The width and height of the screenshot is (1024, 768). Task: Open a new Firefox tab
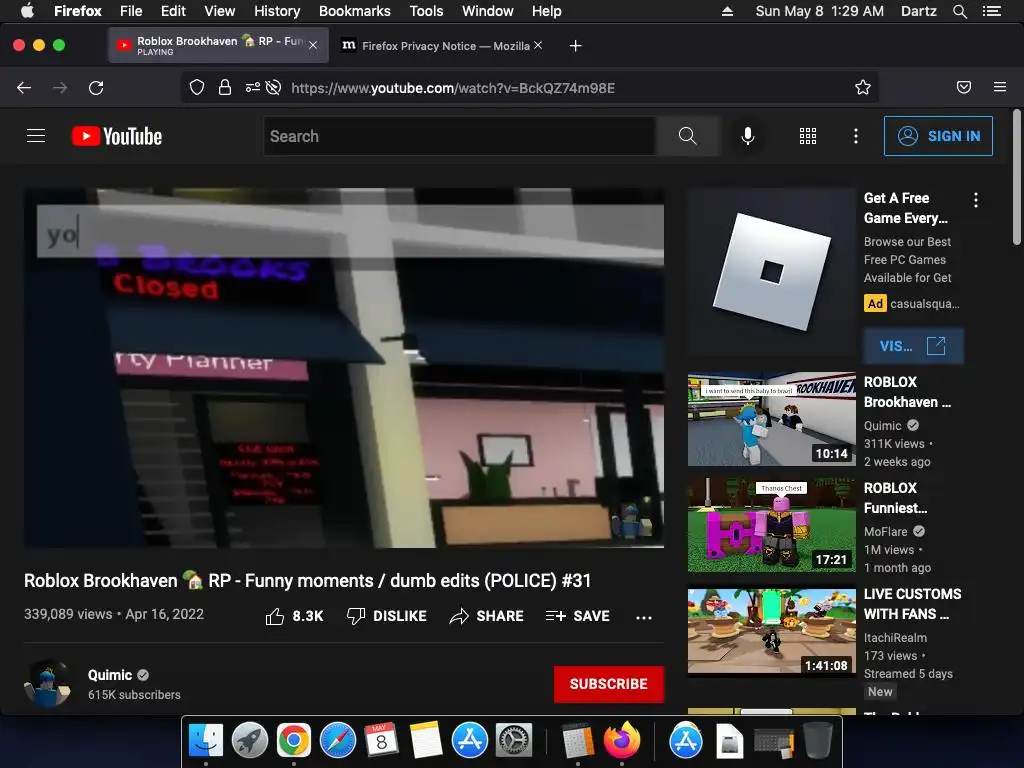tap(575, 46)
